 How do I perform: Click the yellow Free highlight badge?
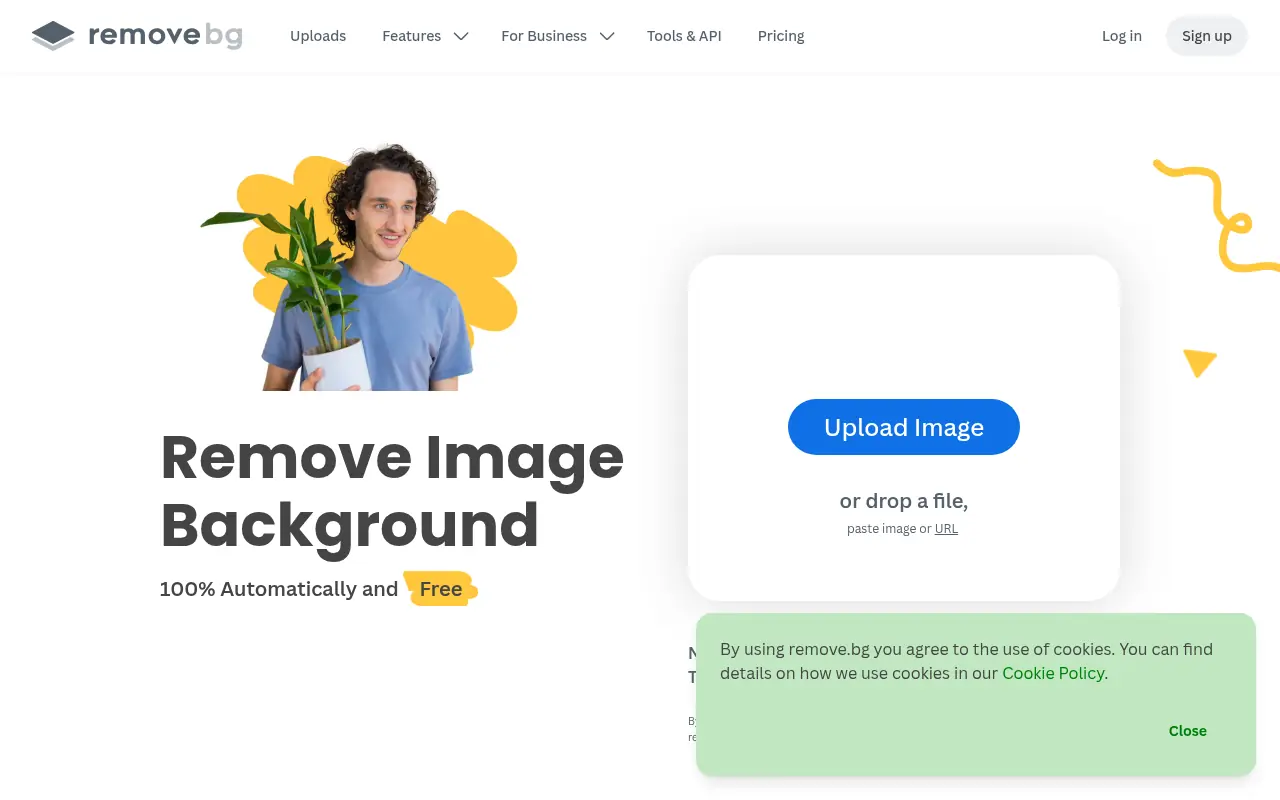(x=440, y=589)
